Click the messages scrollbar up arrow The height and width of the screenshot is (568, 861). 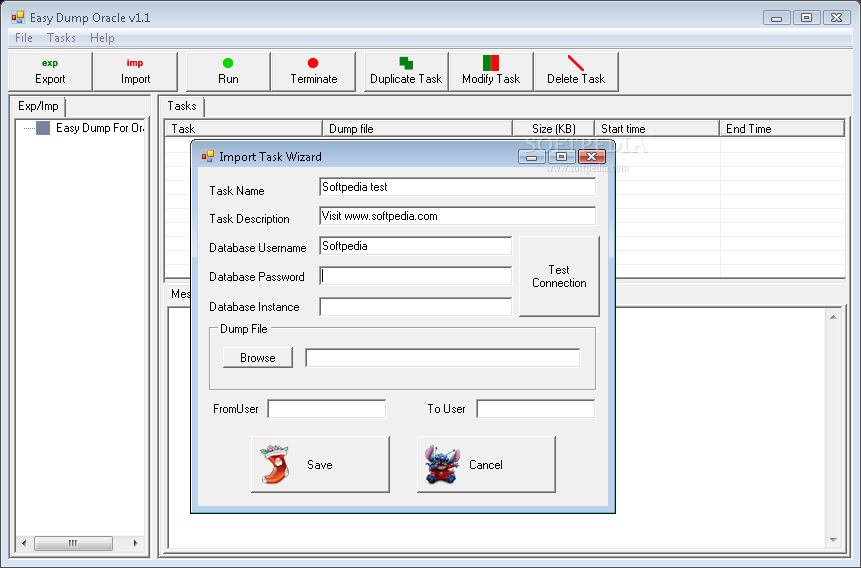click(833, 317)
